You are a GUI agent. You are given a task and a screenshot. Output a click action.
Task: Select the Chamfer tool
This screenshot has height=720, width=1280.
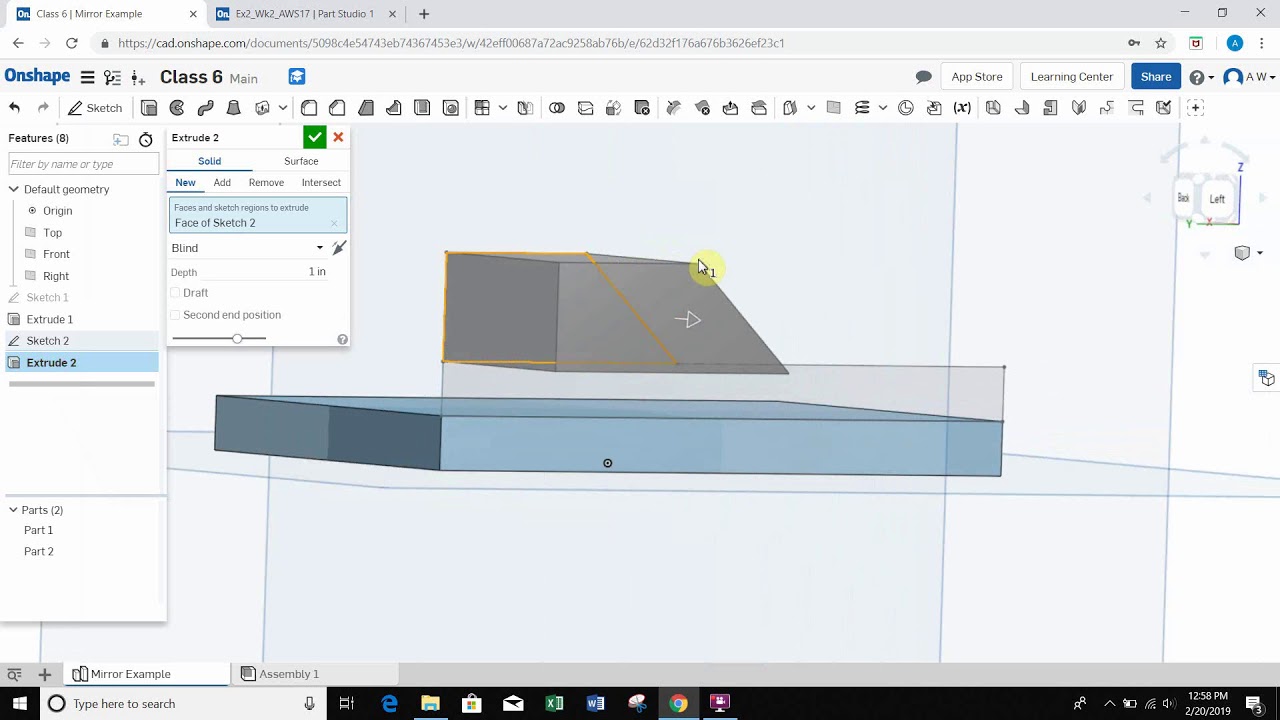click(337, 108)
